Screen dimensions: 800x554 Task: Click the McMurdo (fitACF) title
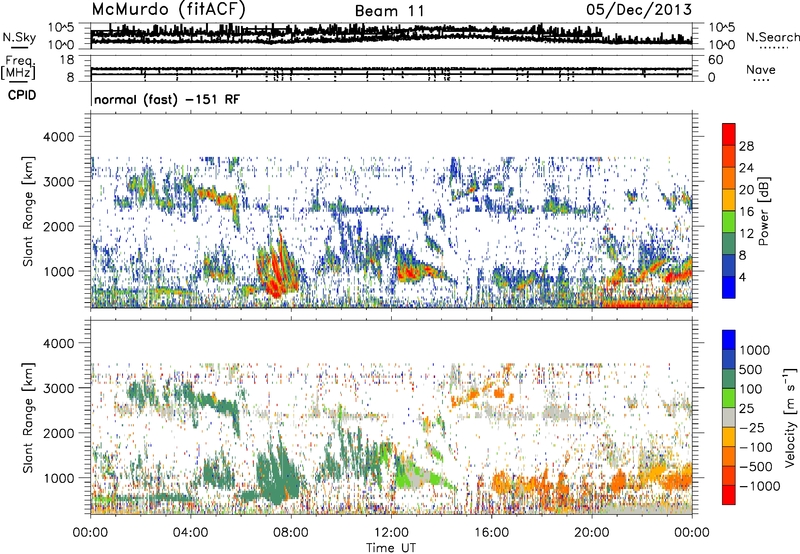pos(168,10)
